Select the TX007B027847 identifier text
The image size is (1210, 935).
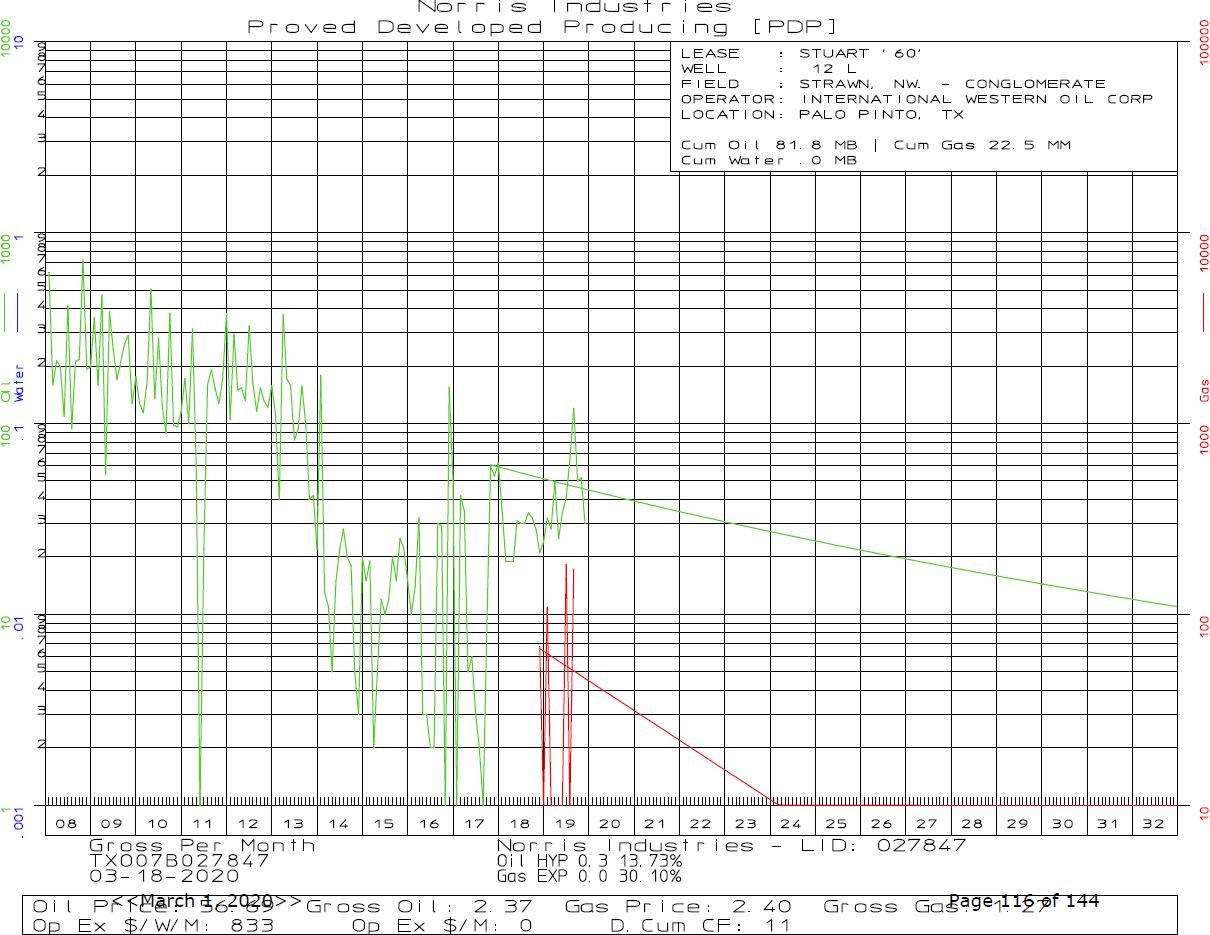pyautogui.click(x=179, y=860)
